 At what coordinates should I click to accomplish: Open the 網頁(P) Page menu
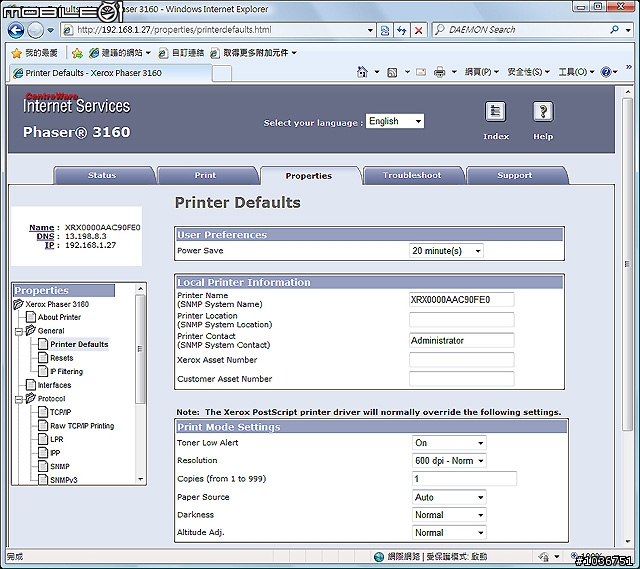click(x=482, y=72)
